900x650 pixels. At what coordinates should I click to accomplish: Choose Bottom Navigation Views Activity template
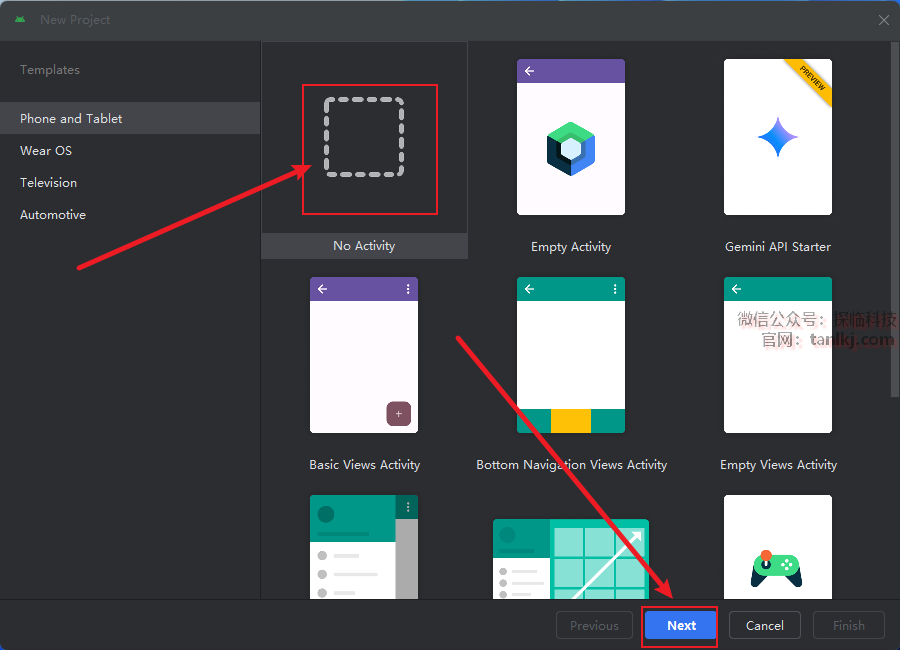coord(570,355)
